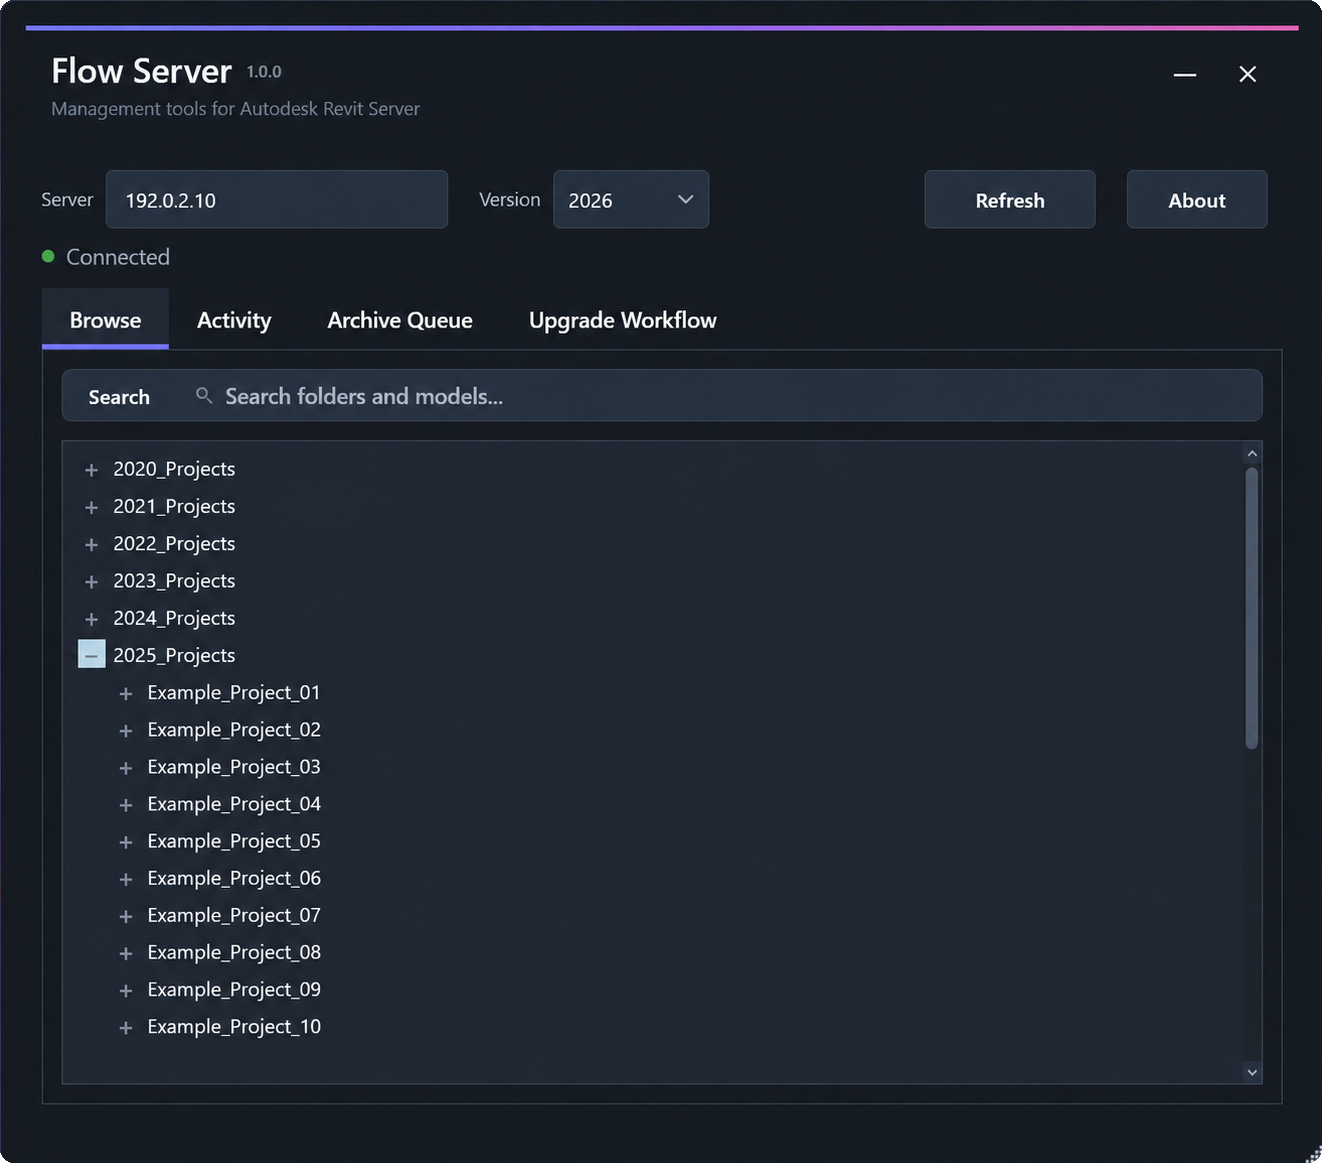
Task: Expand the 2022_Projects folder
Action: [x=91, y=544]
